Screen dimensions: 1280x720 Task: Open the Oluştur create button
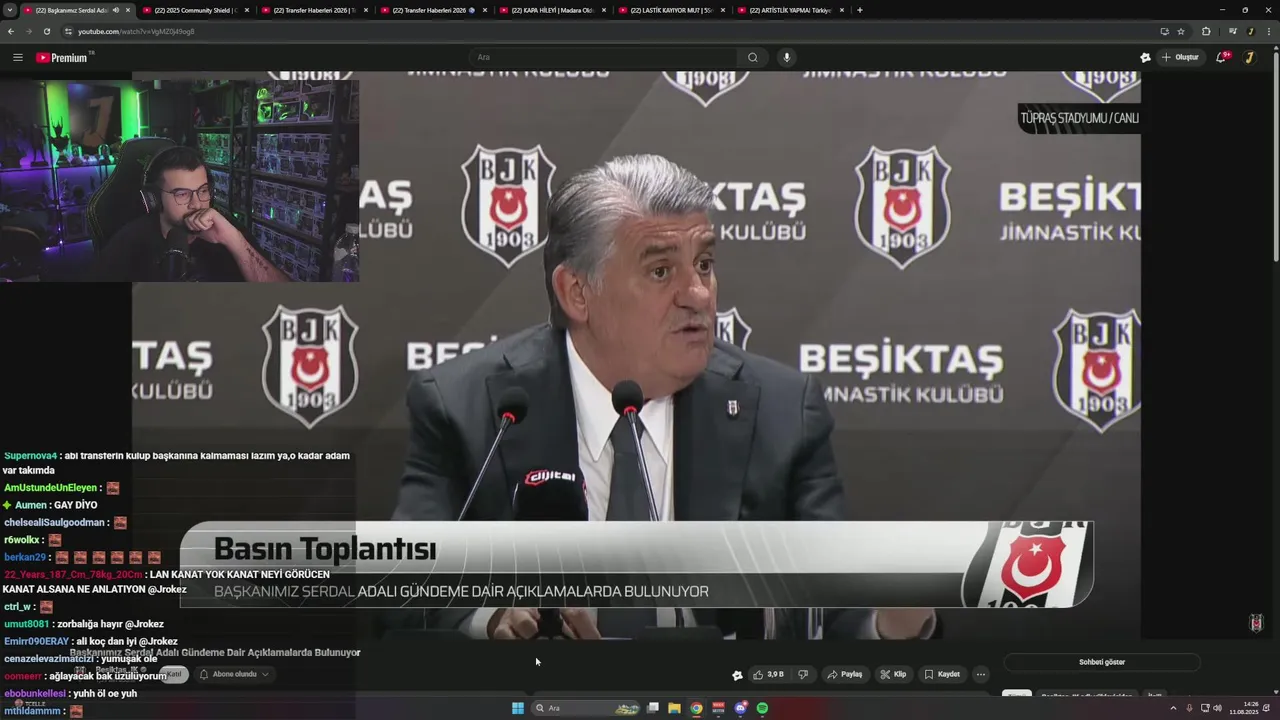[1180, 57]
